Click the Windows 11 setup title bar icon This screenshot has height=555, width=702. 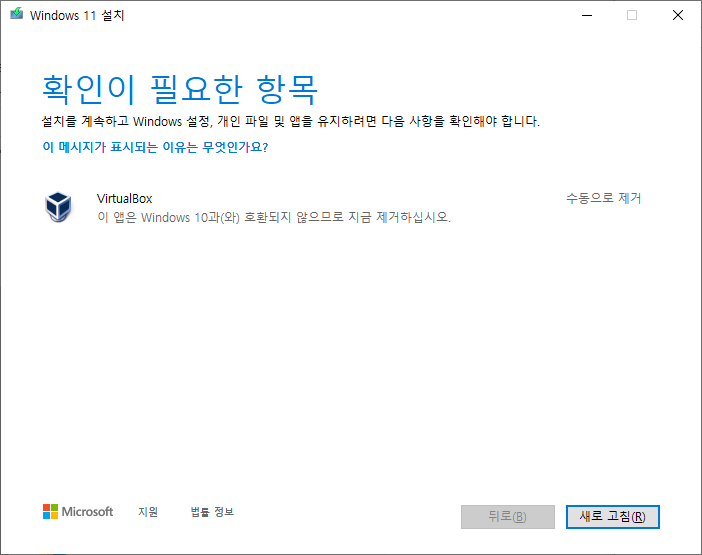coord(17,14)
